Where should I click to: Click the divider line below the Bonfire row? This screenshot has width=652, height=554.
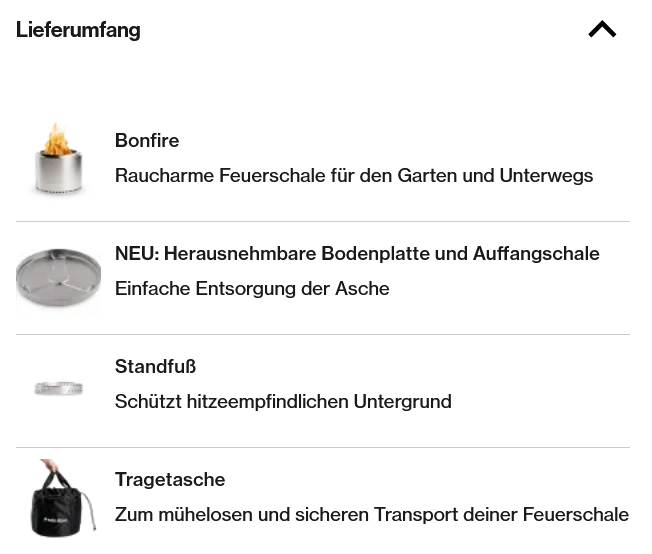(323, 221)
